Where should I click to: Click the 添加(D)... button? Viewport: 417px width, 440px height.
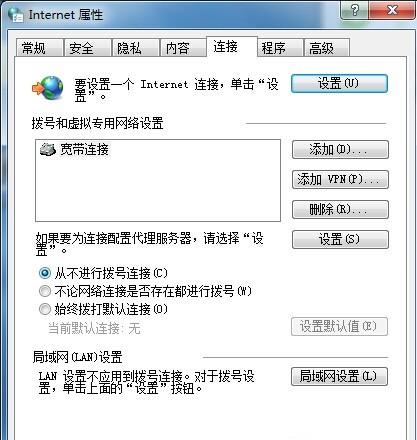pyautogui.click(x=340, y=150)
